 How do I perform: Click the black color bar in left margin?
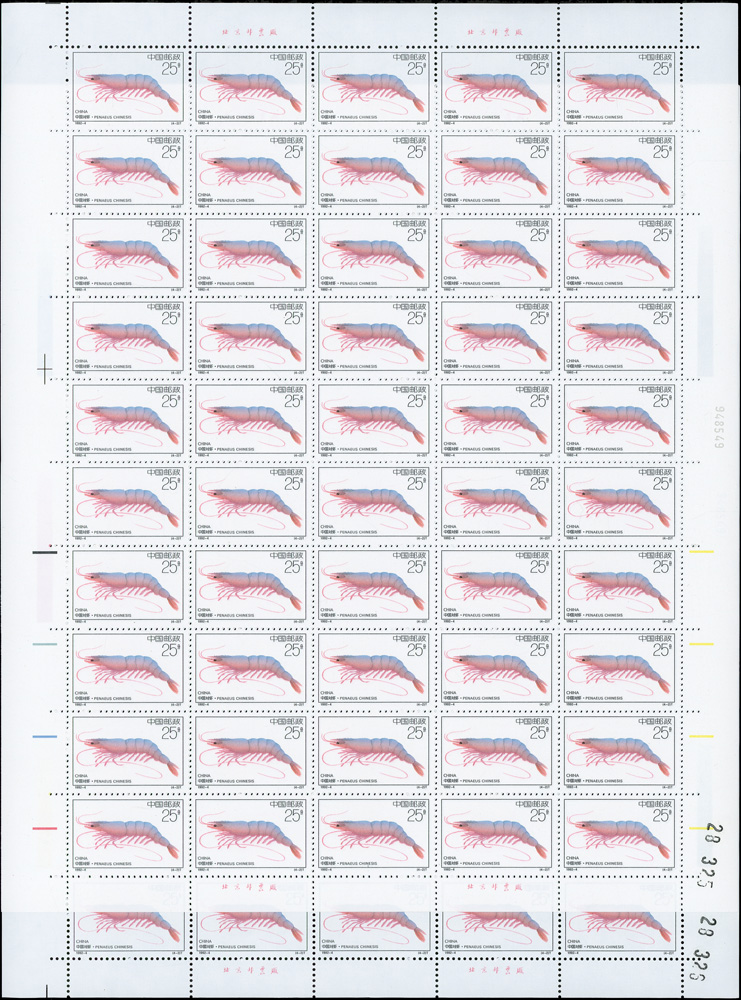(x=47, y=552)
